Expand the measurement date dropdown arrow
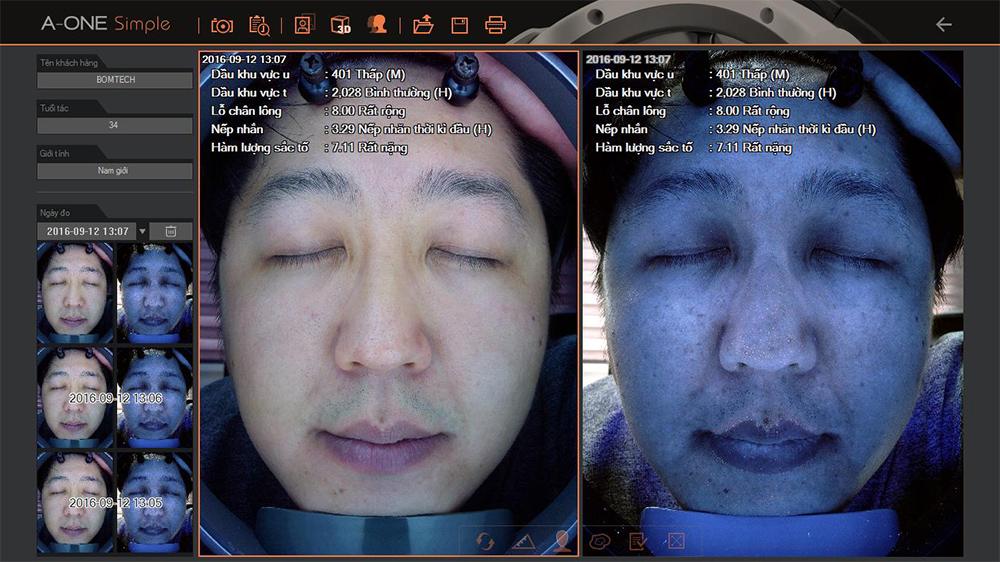 (142, 231)
